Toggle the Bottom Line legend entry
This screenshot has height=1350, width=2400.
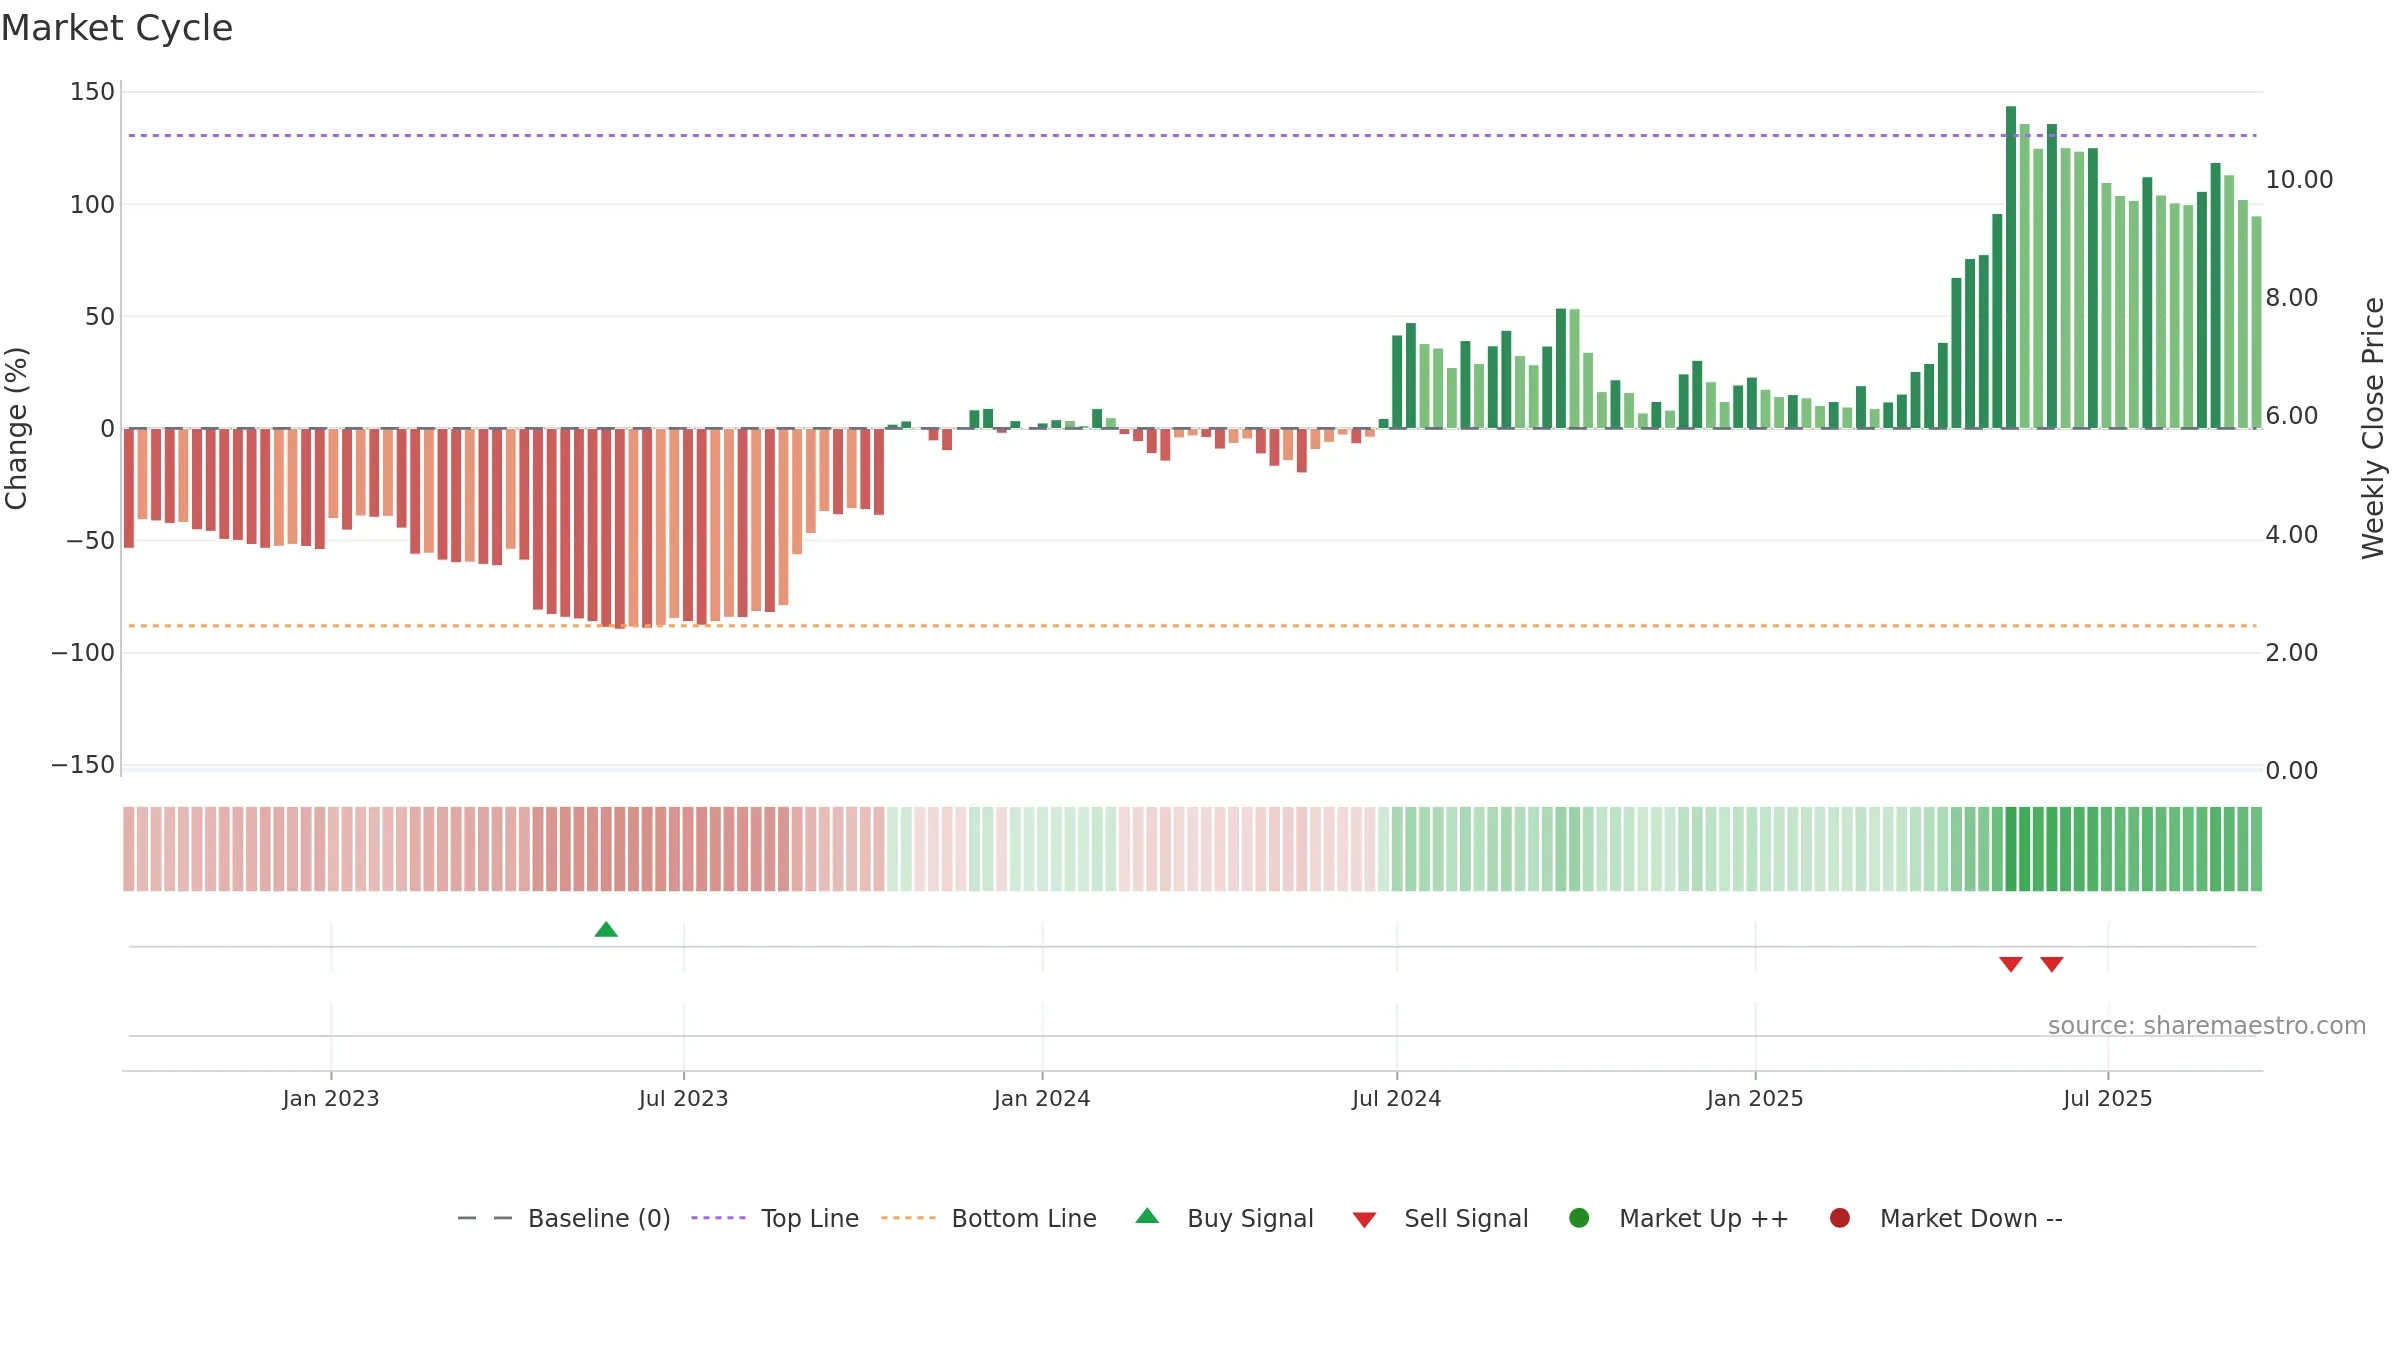[989, 1218]
